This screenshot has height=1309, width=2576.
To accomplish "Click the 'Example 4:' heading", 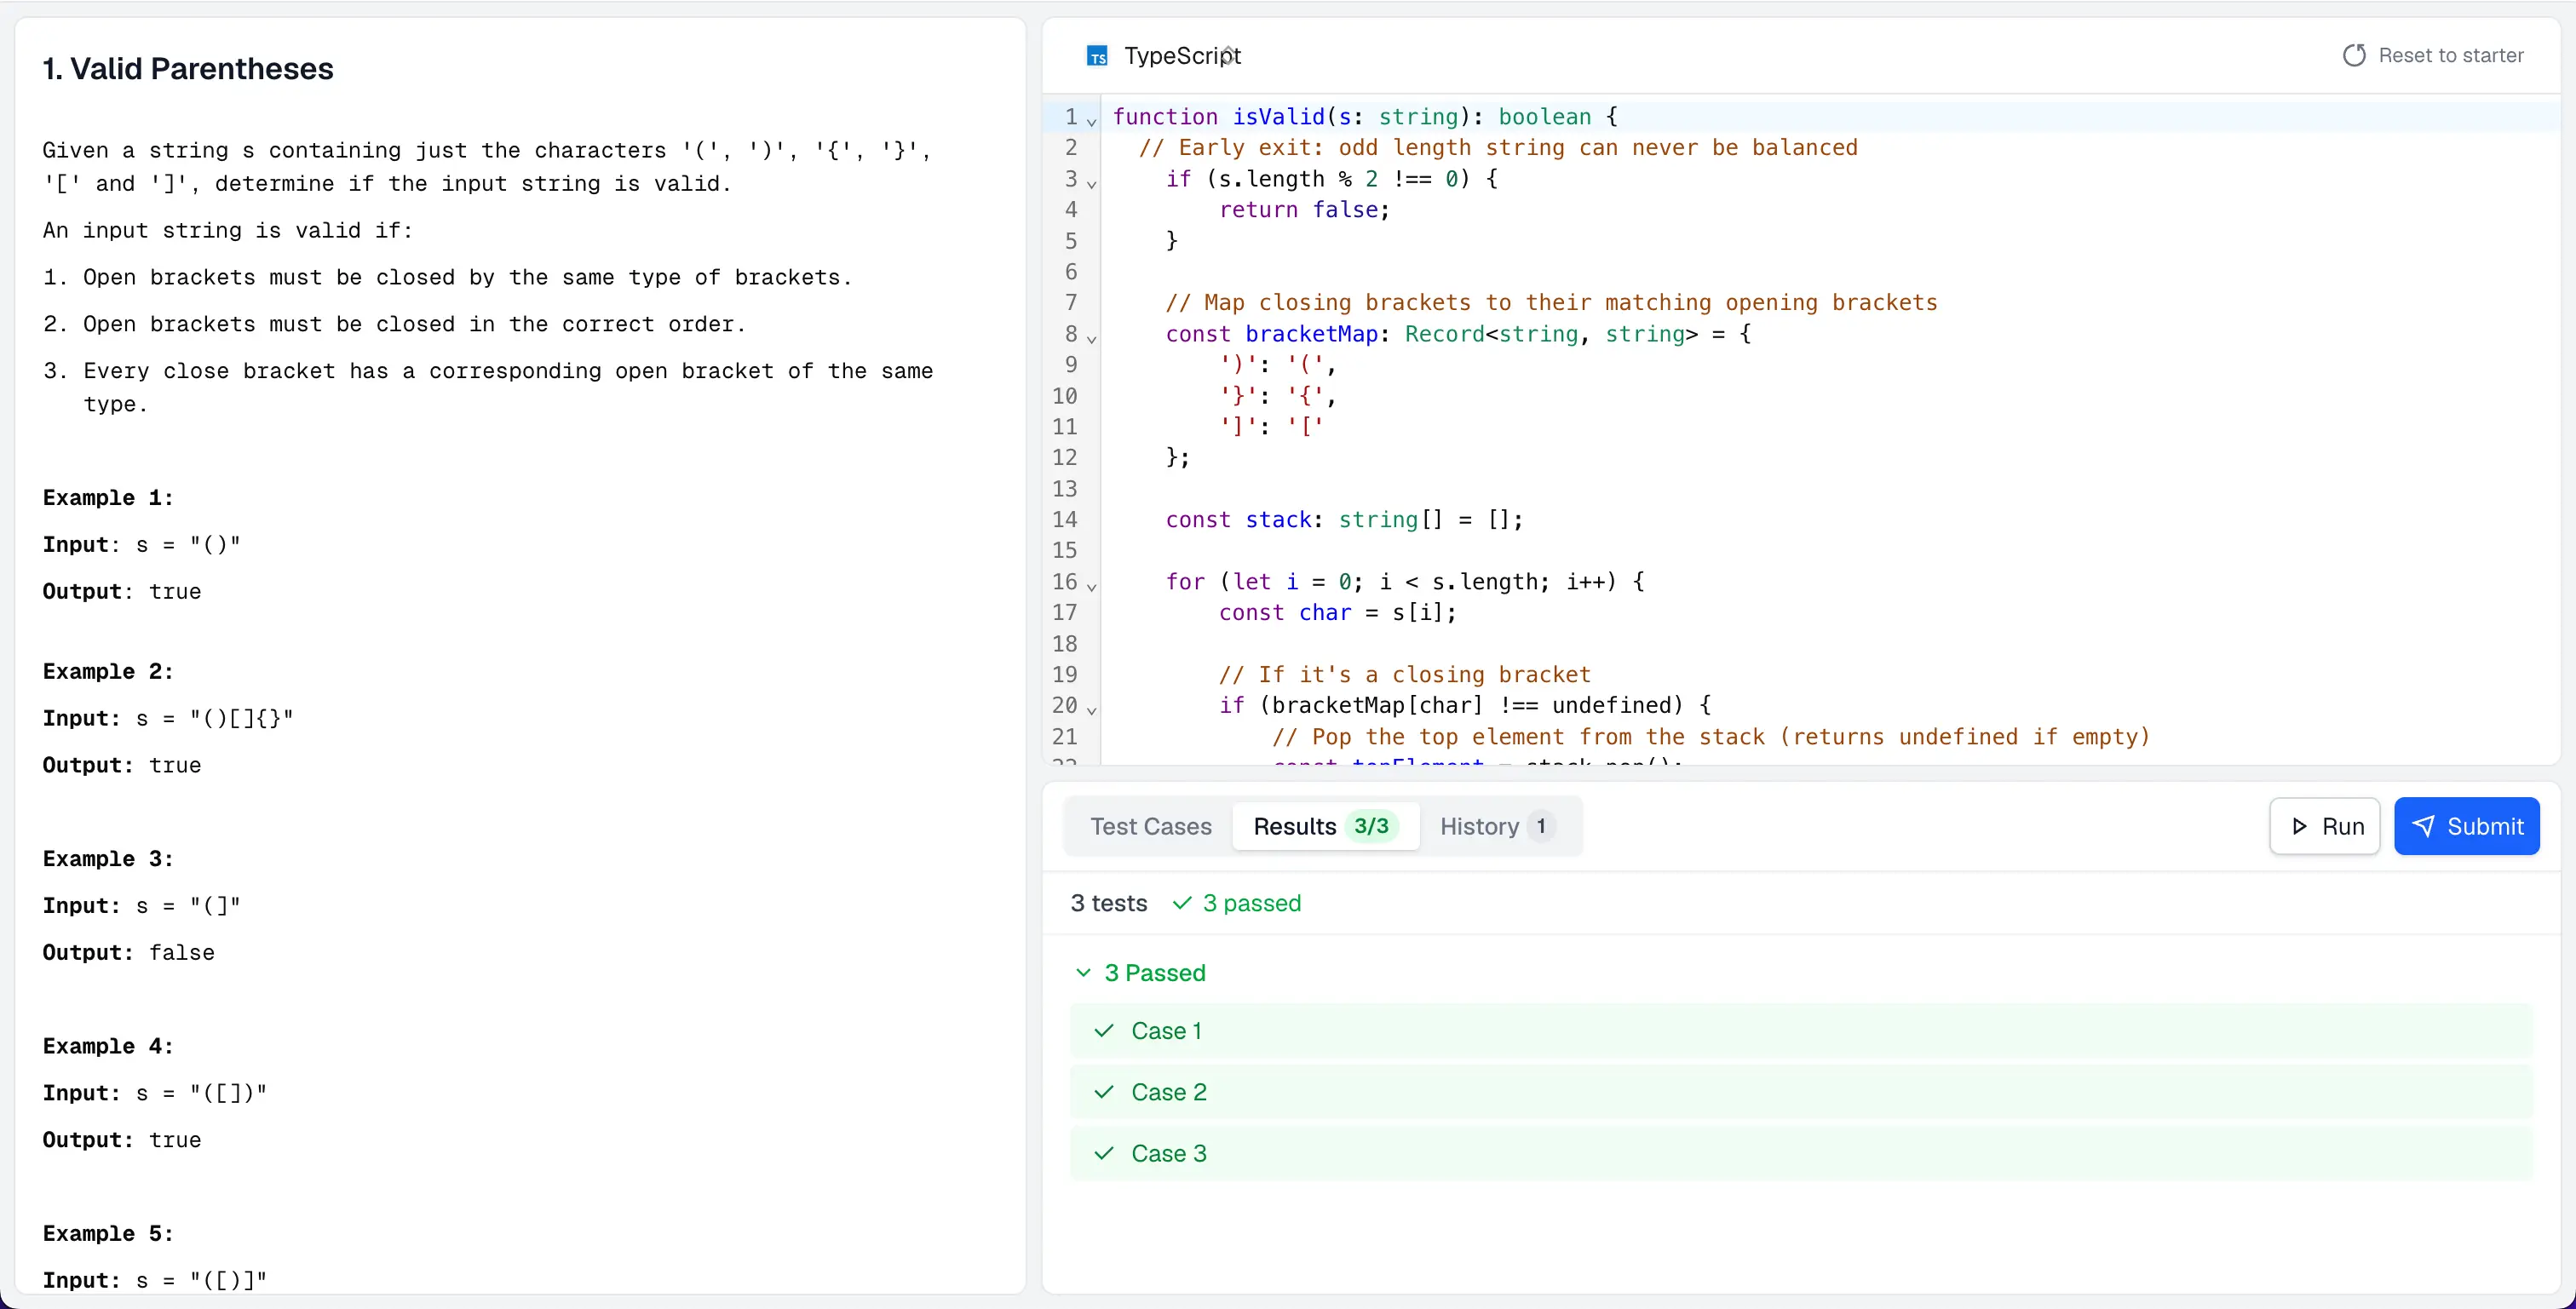I will 108,1046.
